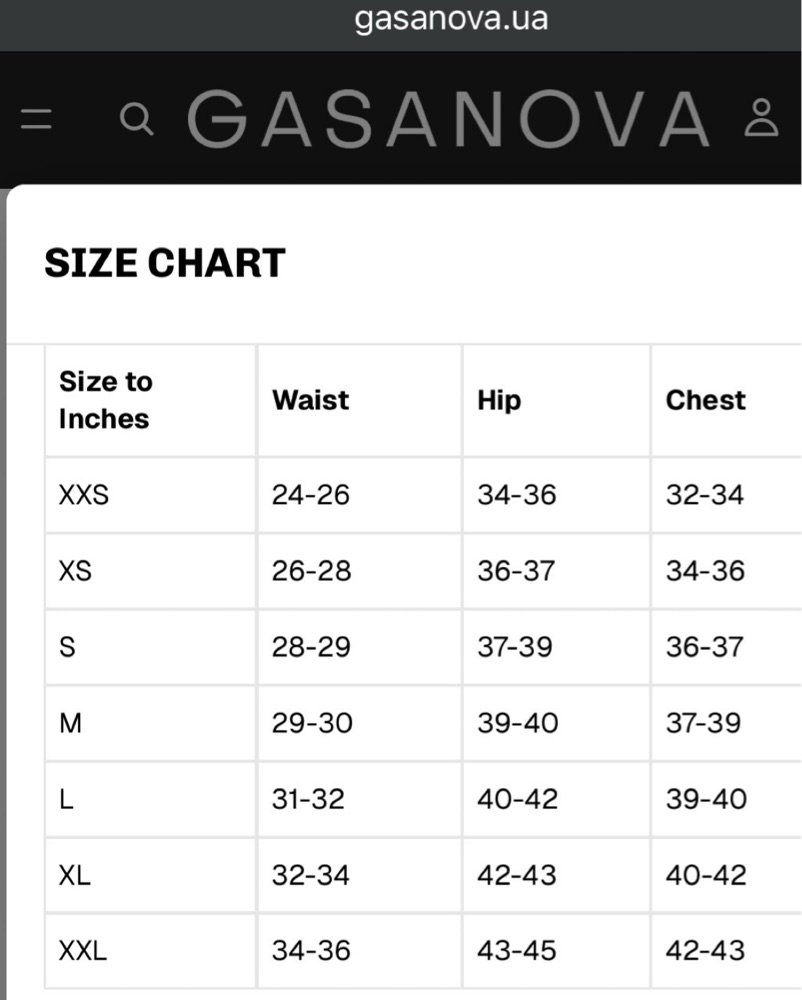Select the XXS size row label

[84, 495]
